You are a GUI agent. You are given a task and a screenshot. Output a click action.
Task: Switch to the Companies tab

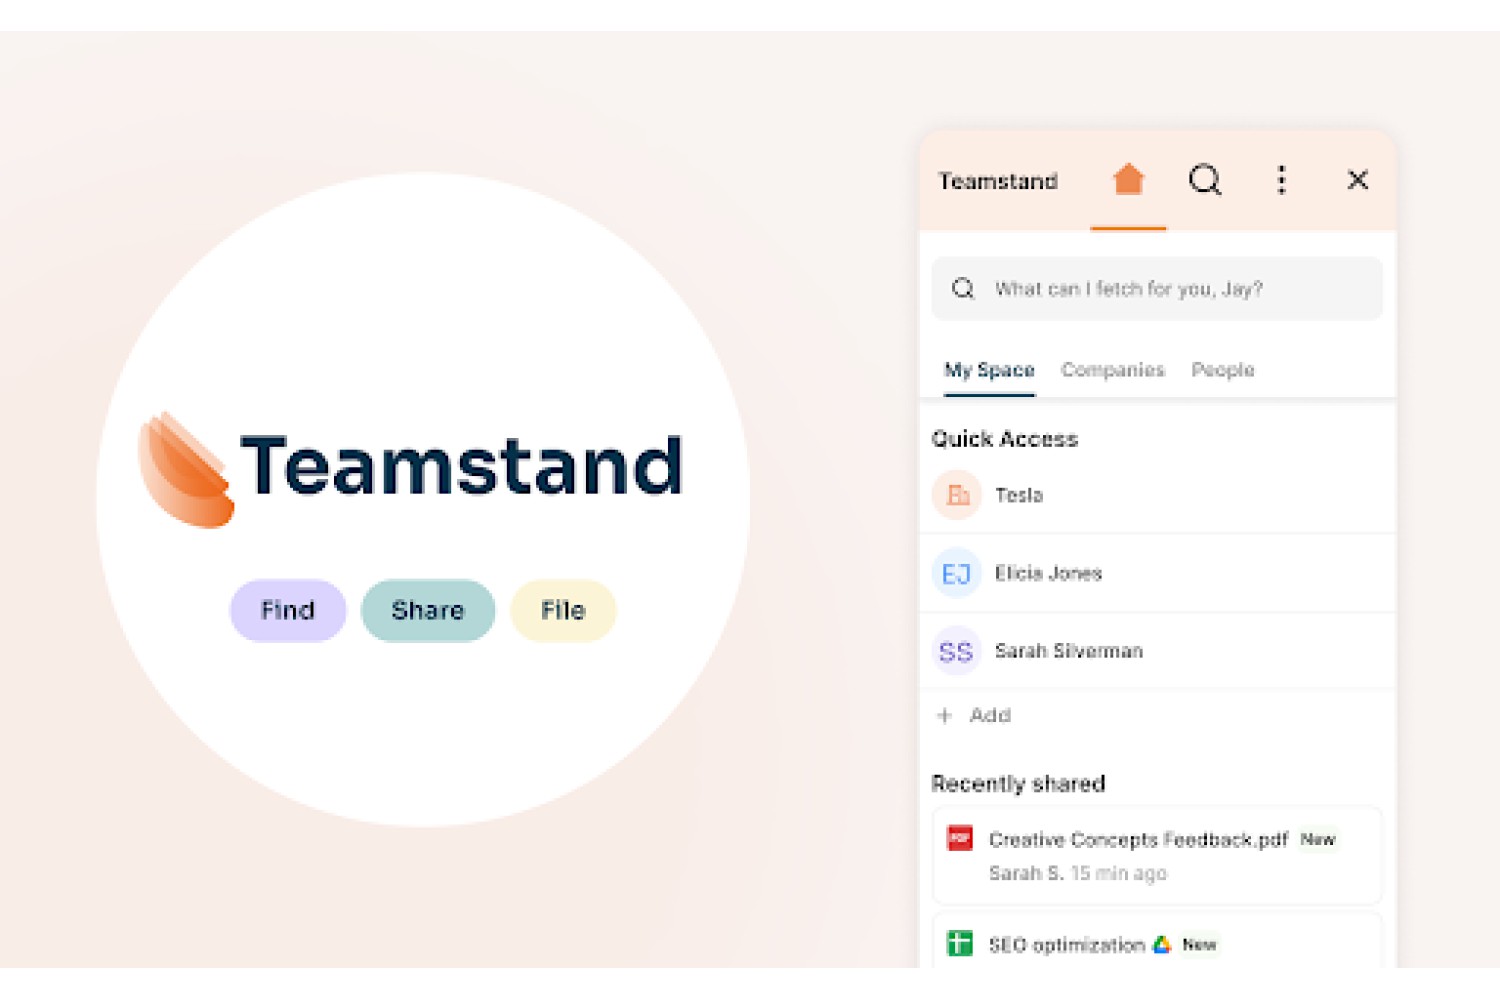pos(1112,370)
